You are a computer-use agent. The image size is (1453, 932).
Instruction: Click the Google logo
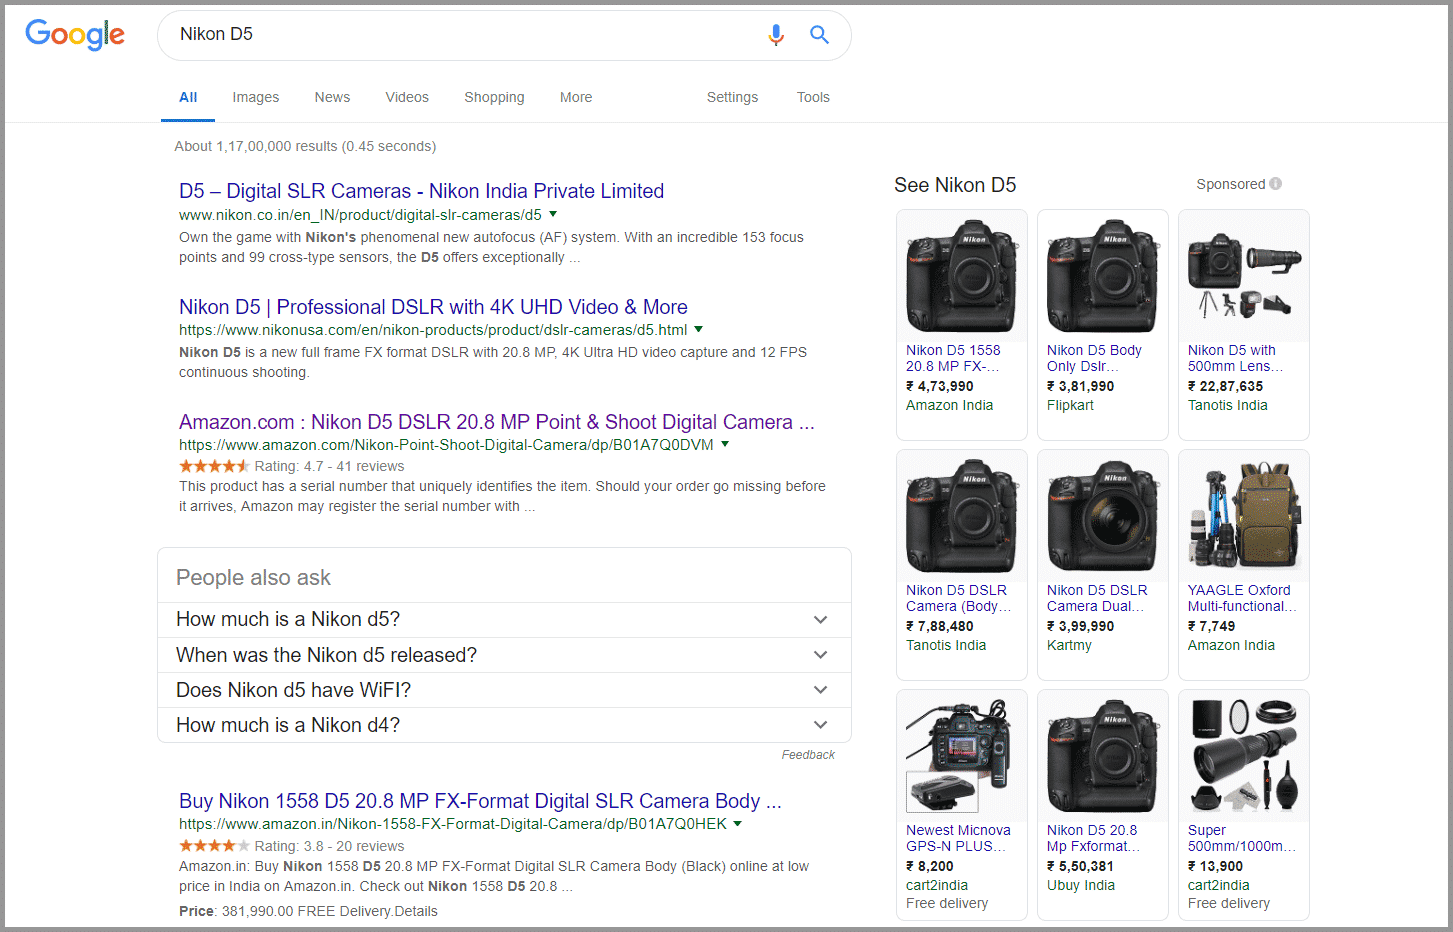[x=75, y=34]
